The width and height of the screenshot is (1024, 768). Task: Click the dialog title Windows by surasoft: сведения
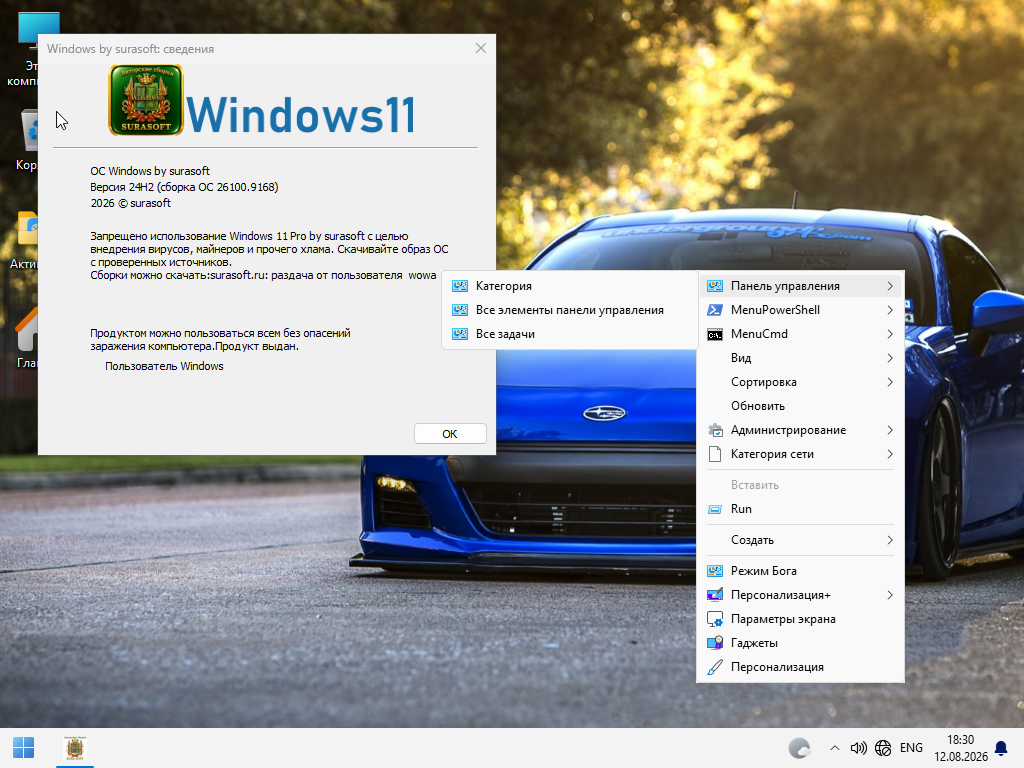pos(131,49)
